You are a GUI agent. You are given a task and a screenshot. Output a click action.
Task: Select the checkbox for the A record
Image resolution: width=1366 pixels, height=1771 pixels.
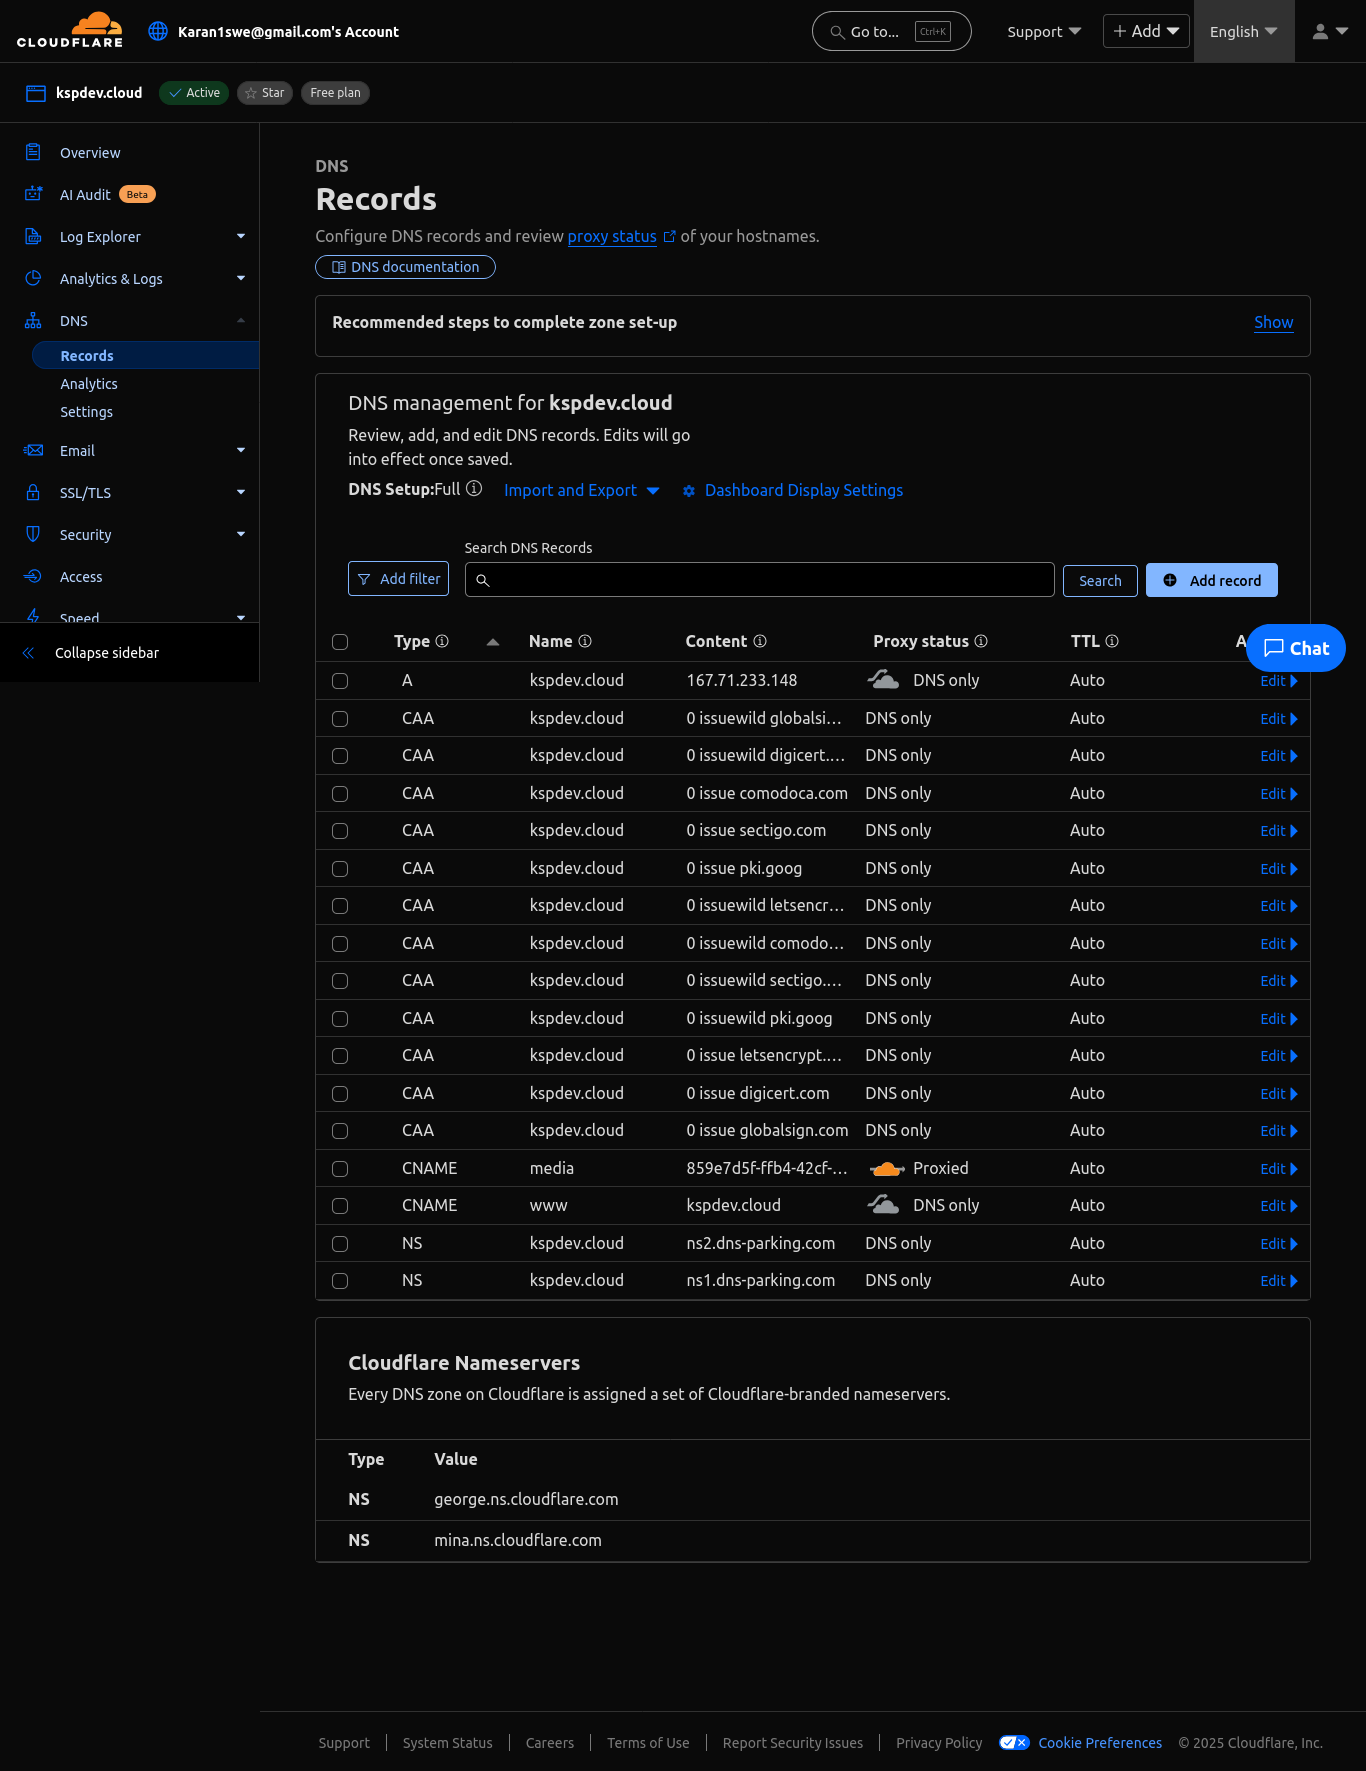340,681
